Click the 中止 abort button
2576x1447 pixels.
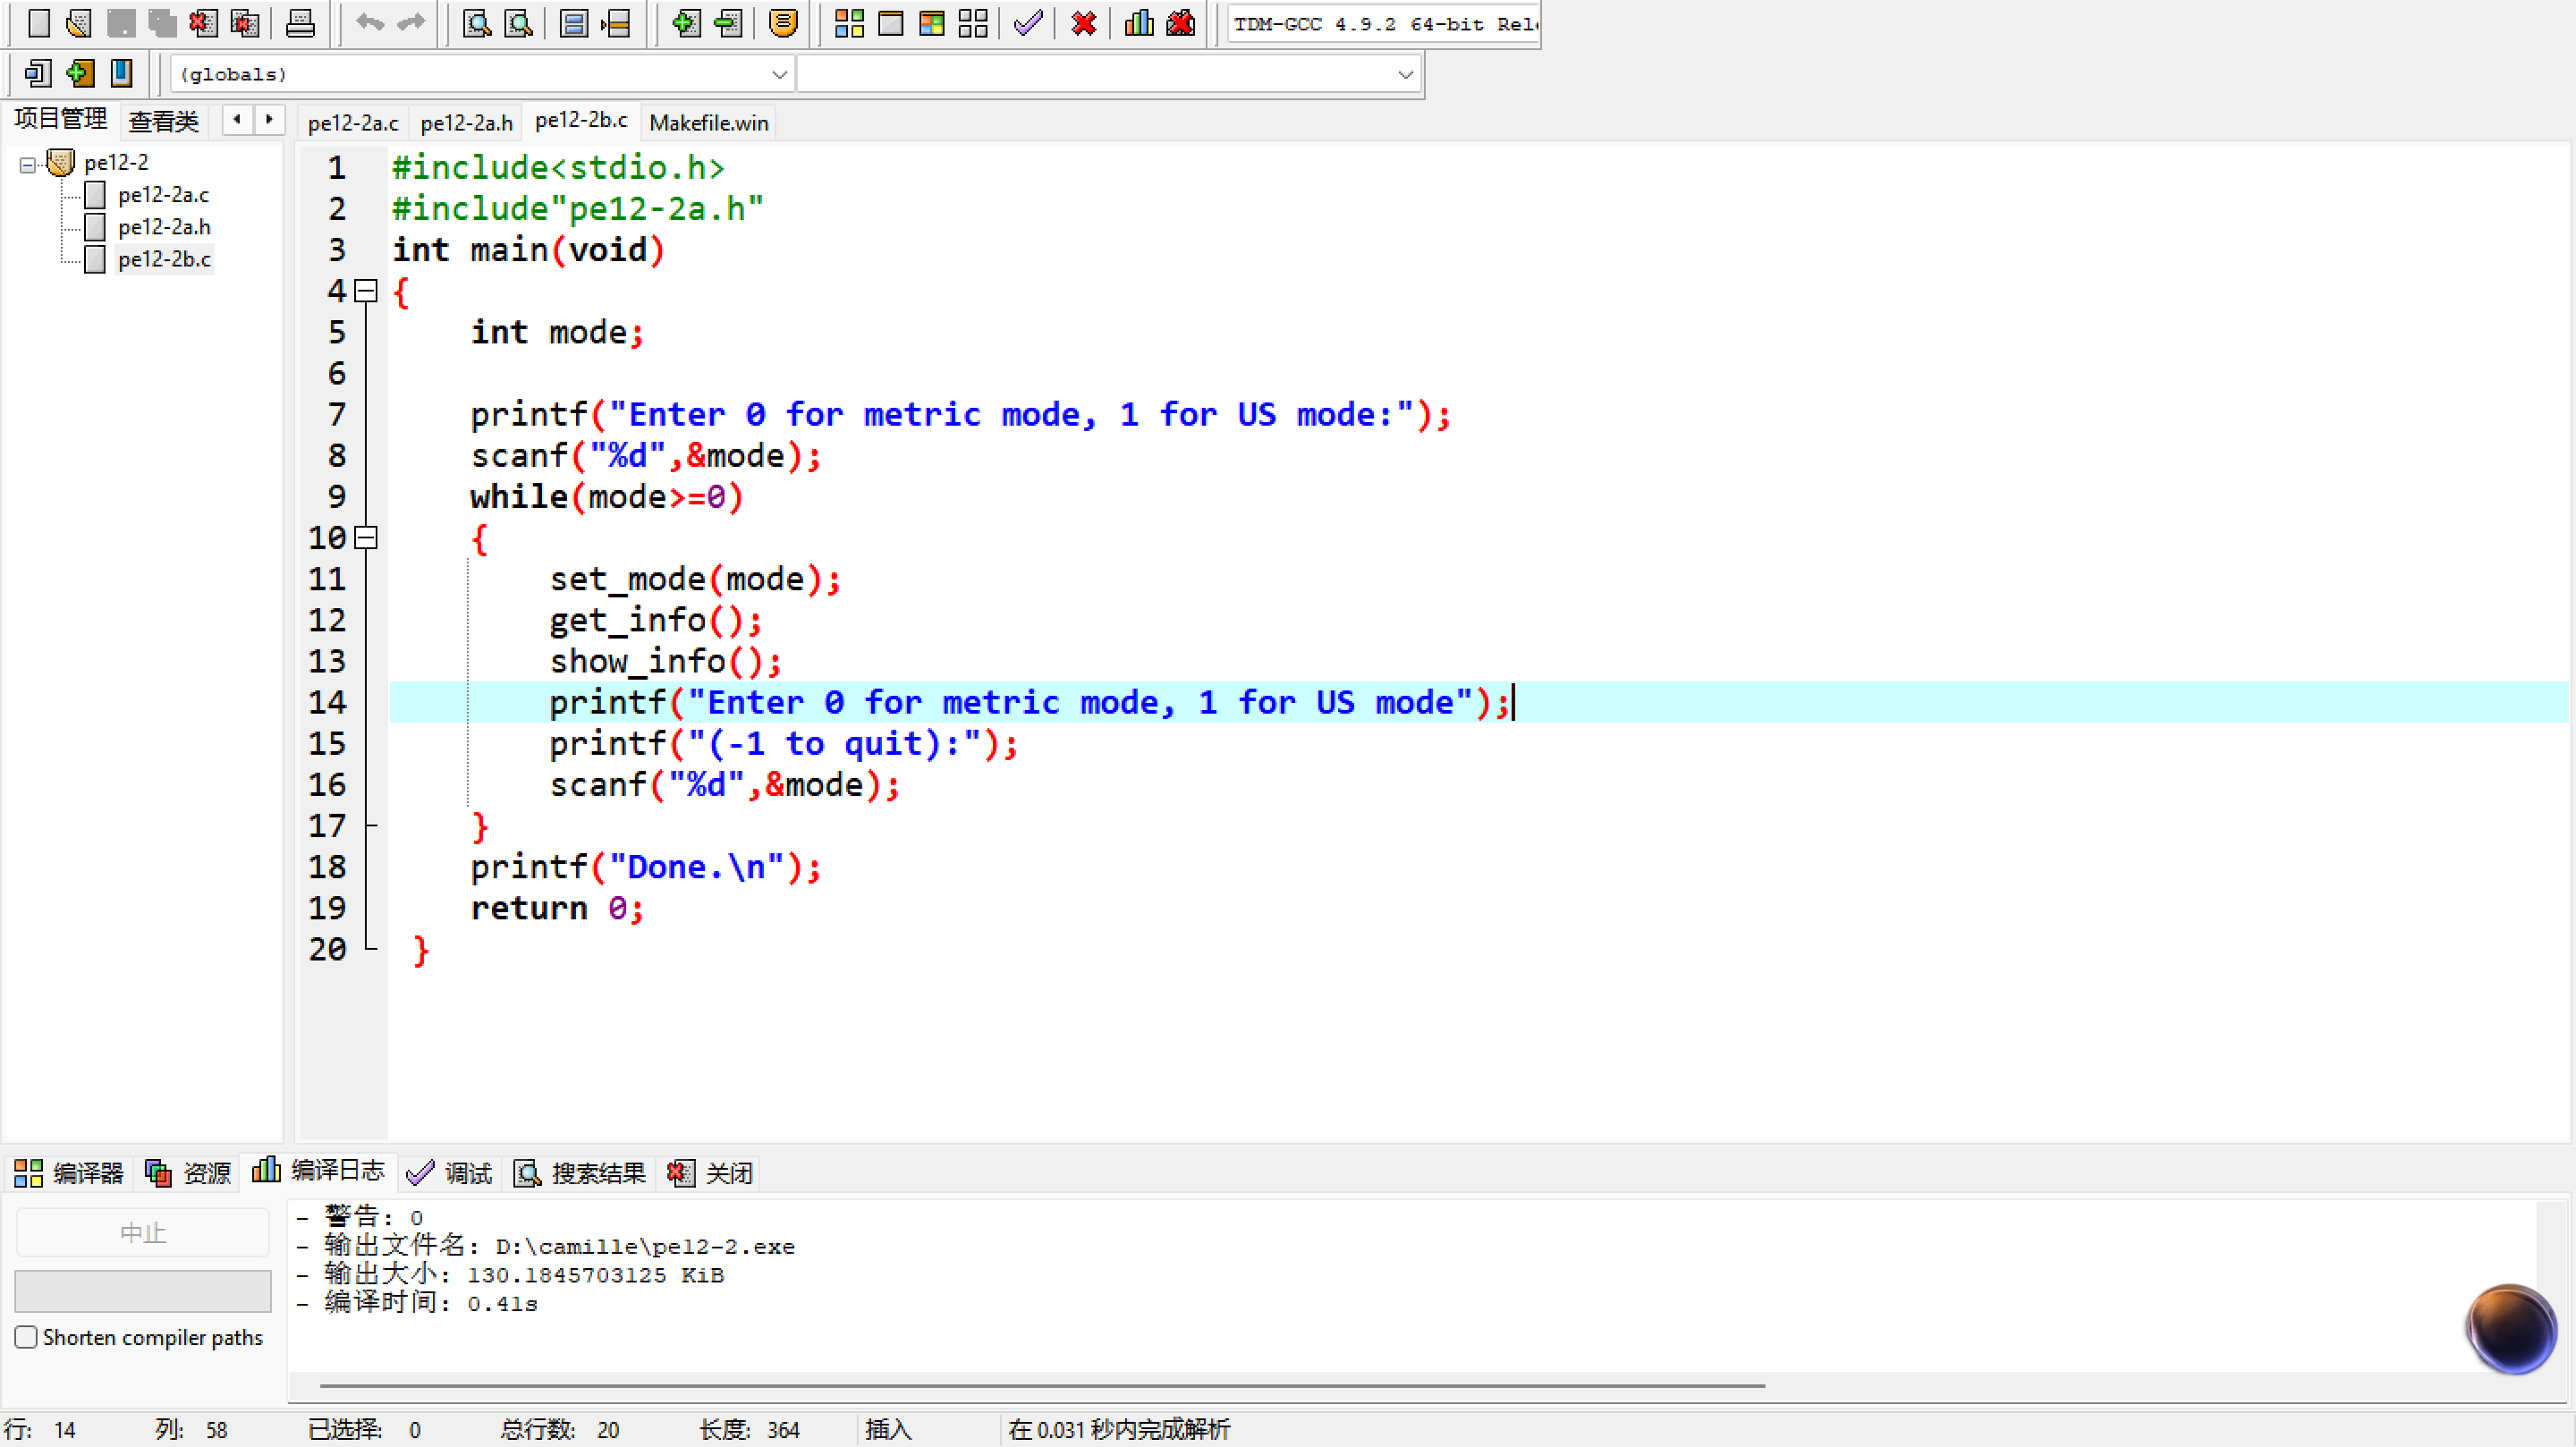click(x=143, y=1233)
